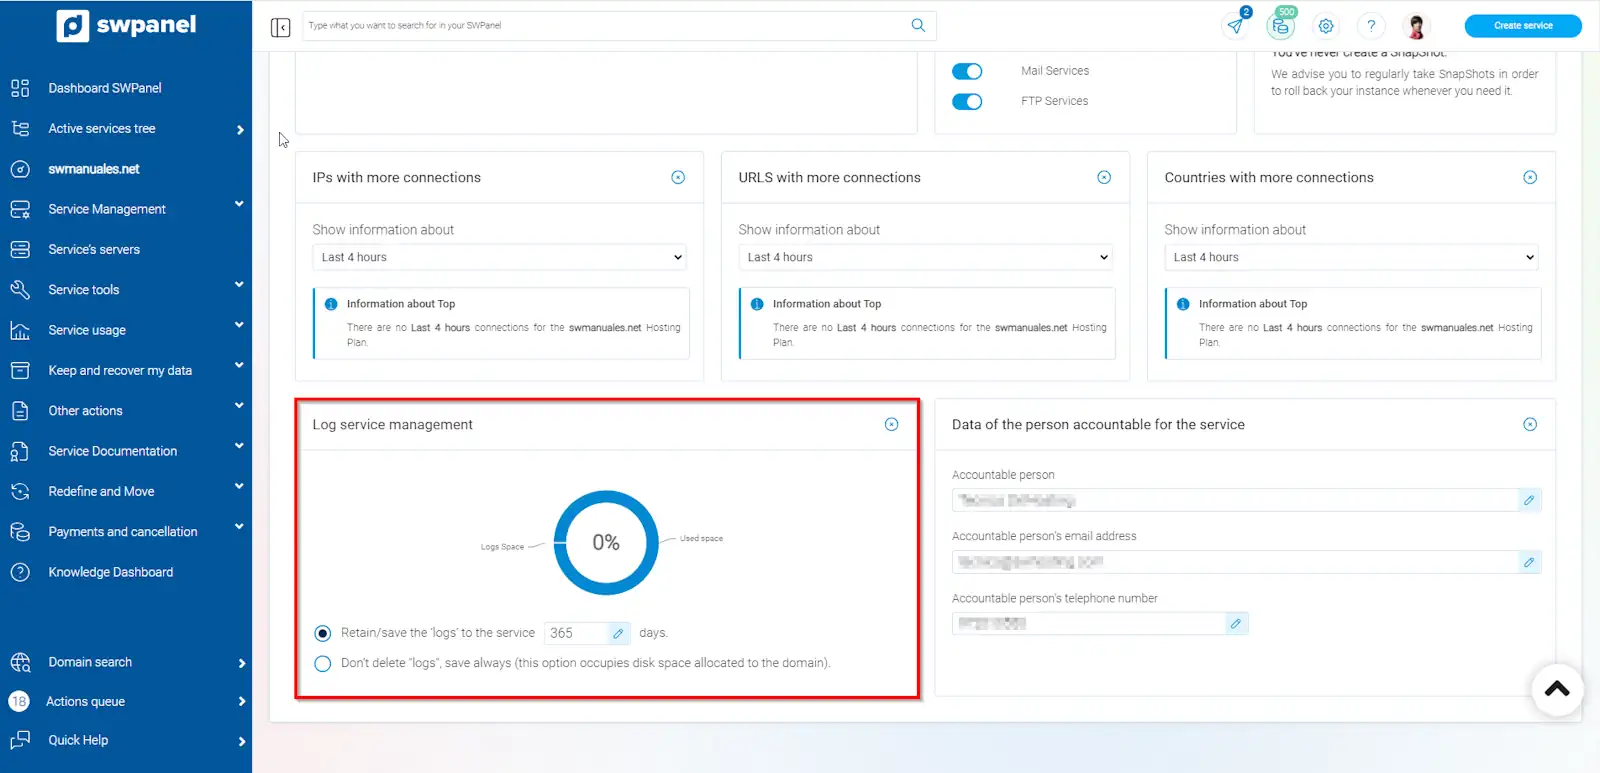The width and height of the screenshot is (1600, 773).
Task: Edit the accountable person's email pencil icon
Action: click(1528, 562)
